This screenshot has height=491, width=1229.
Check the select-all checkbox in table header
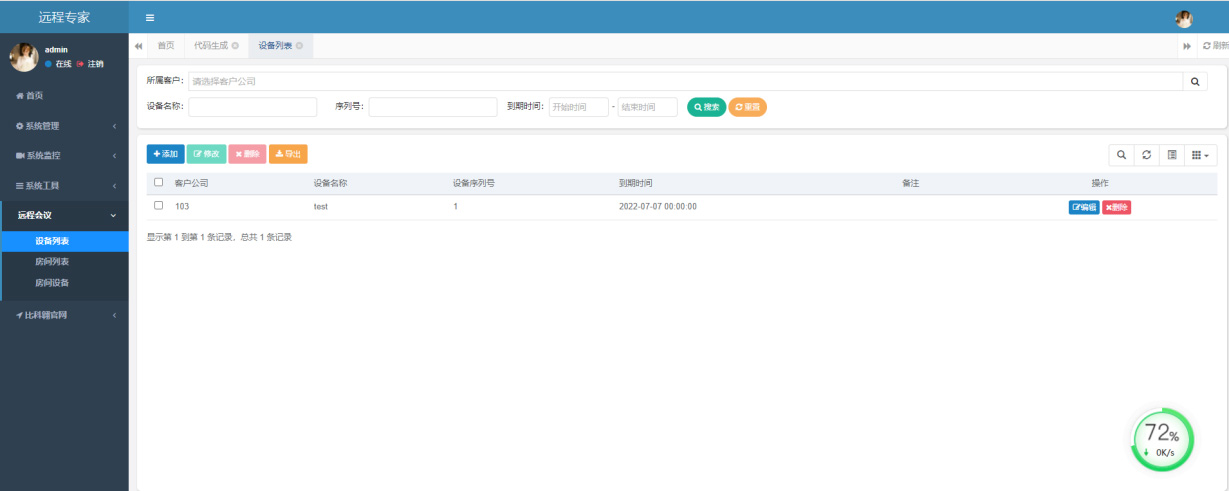pyautogui.click(x=158, y=183)
